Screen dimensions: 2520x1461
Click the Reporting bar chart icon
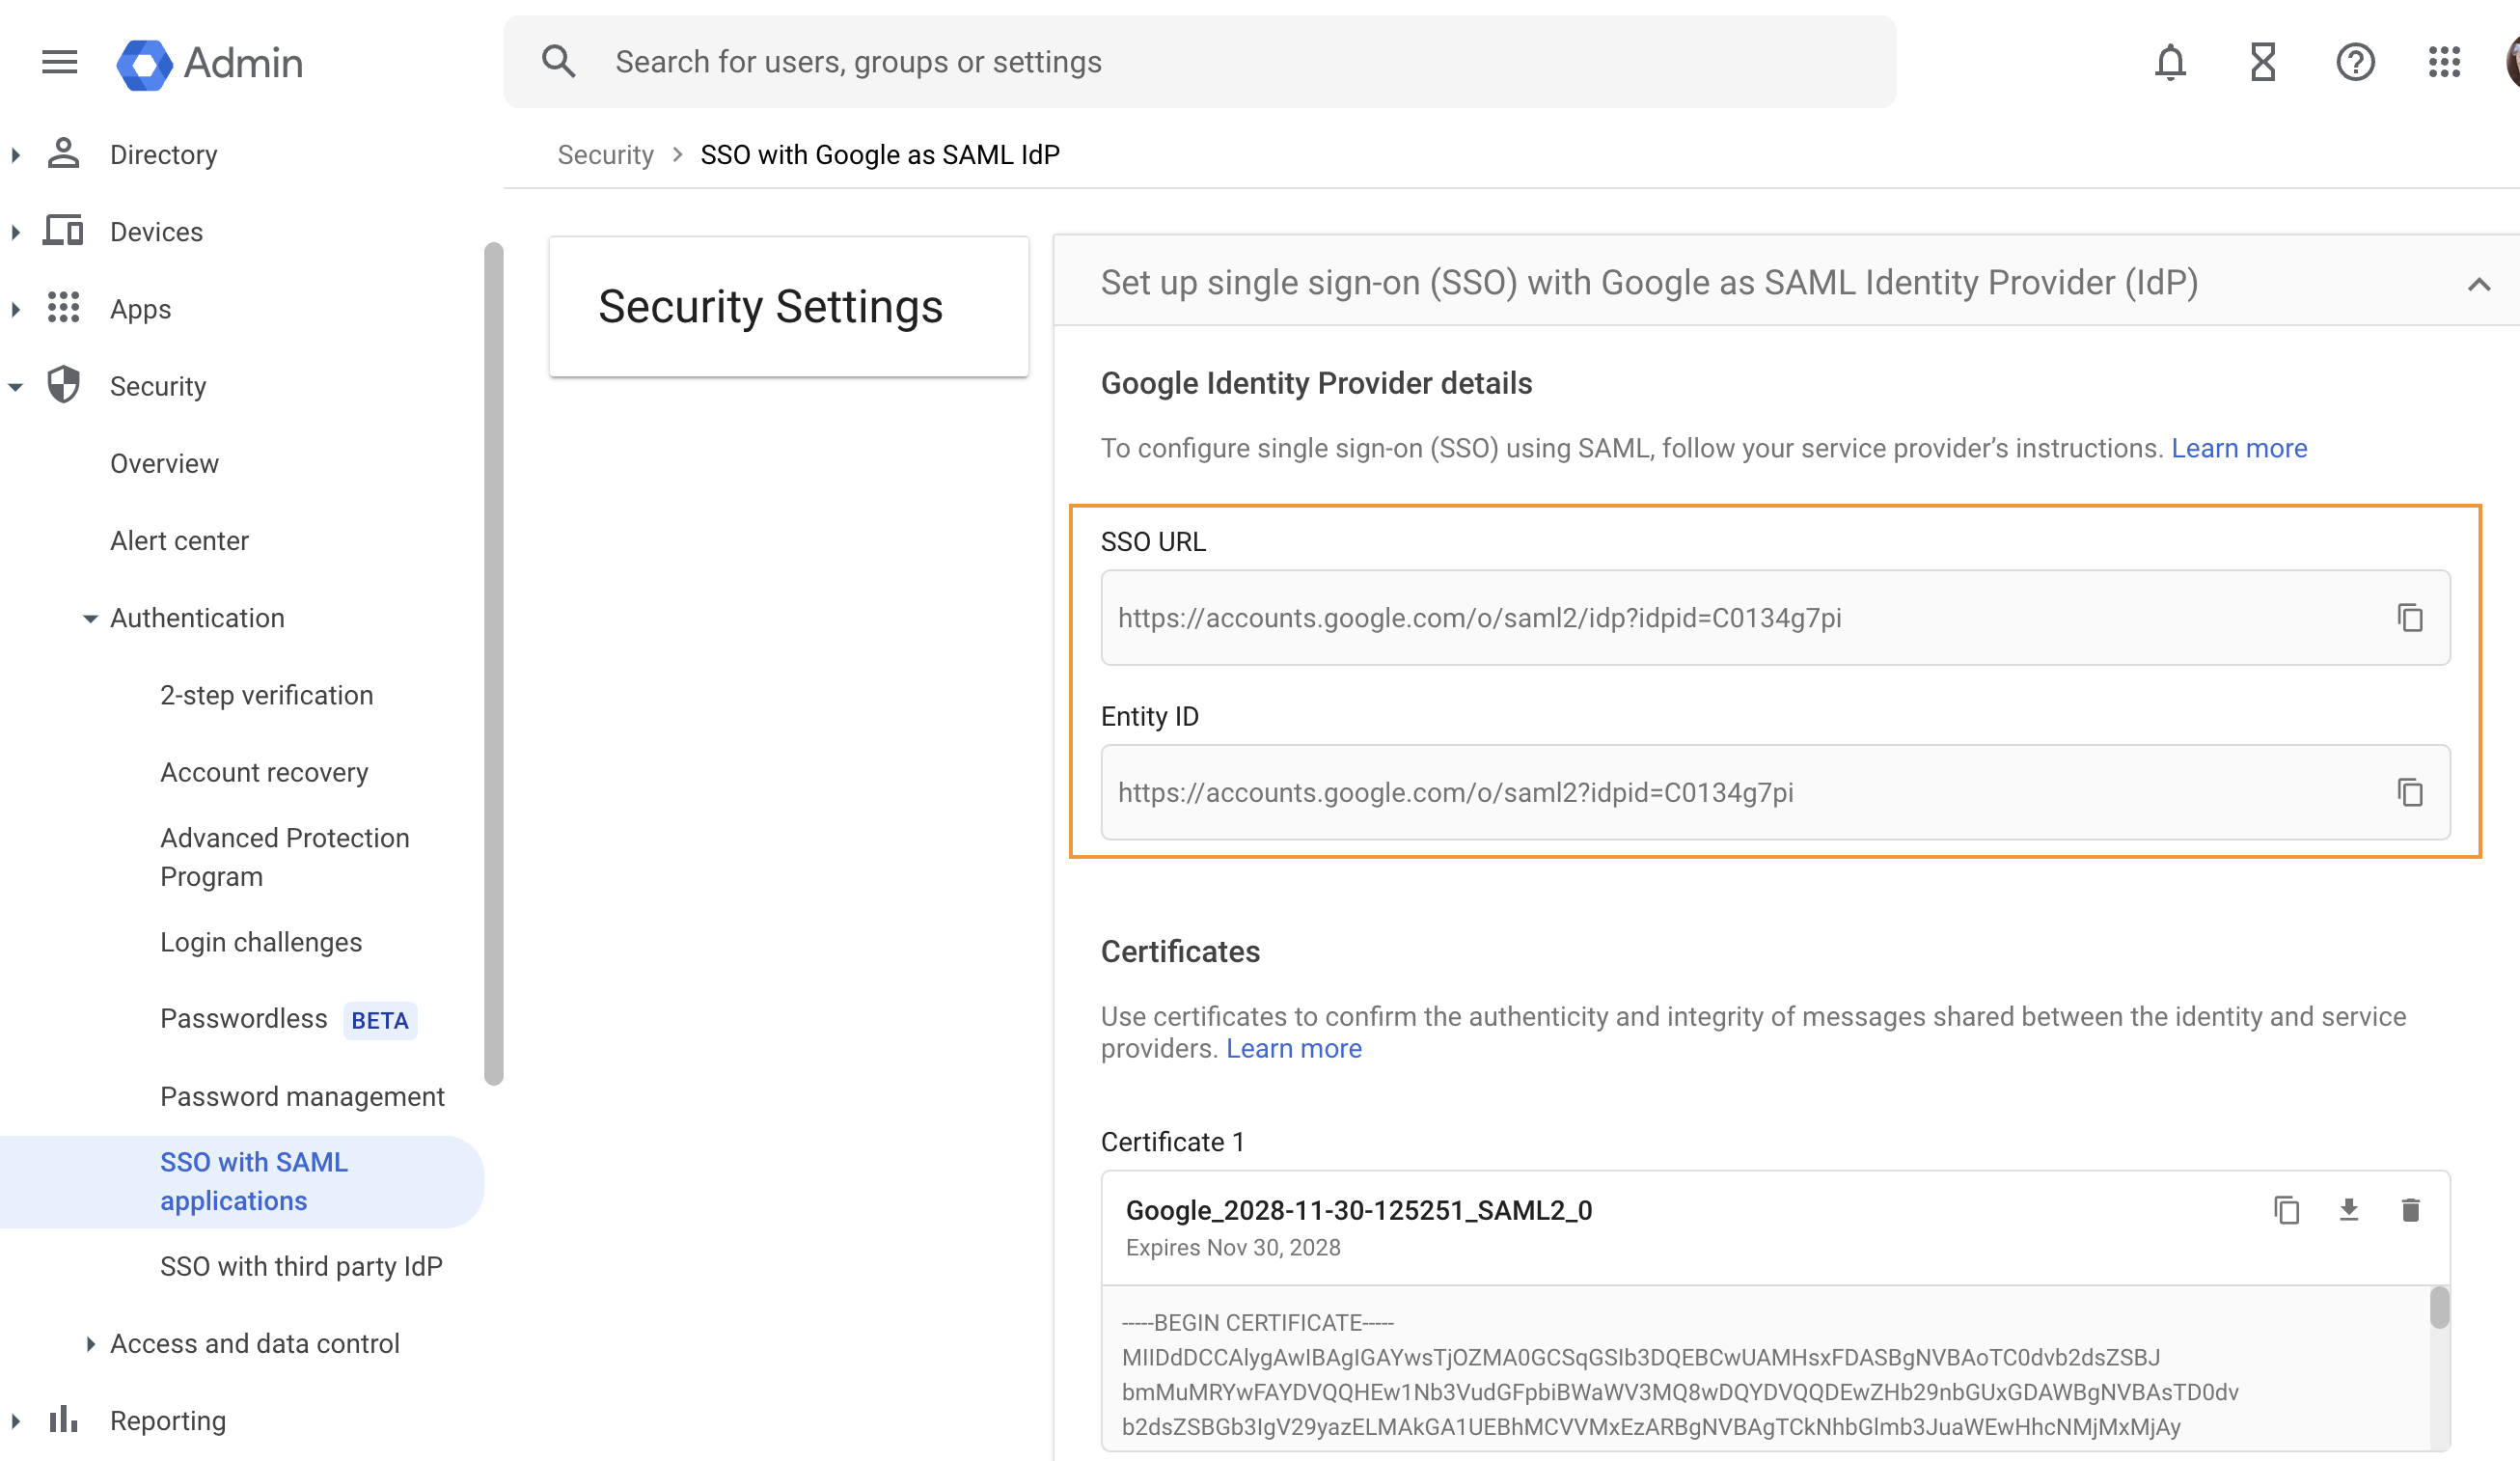pyautogui.click(x=63, y=1420)
